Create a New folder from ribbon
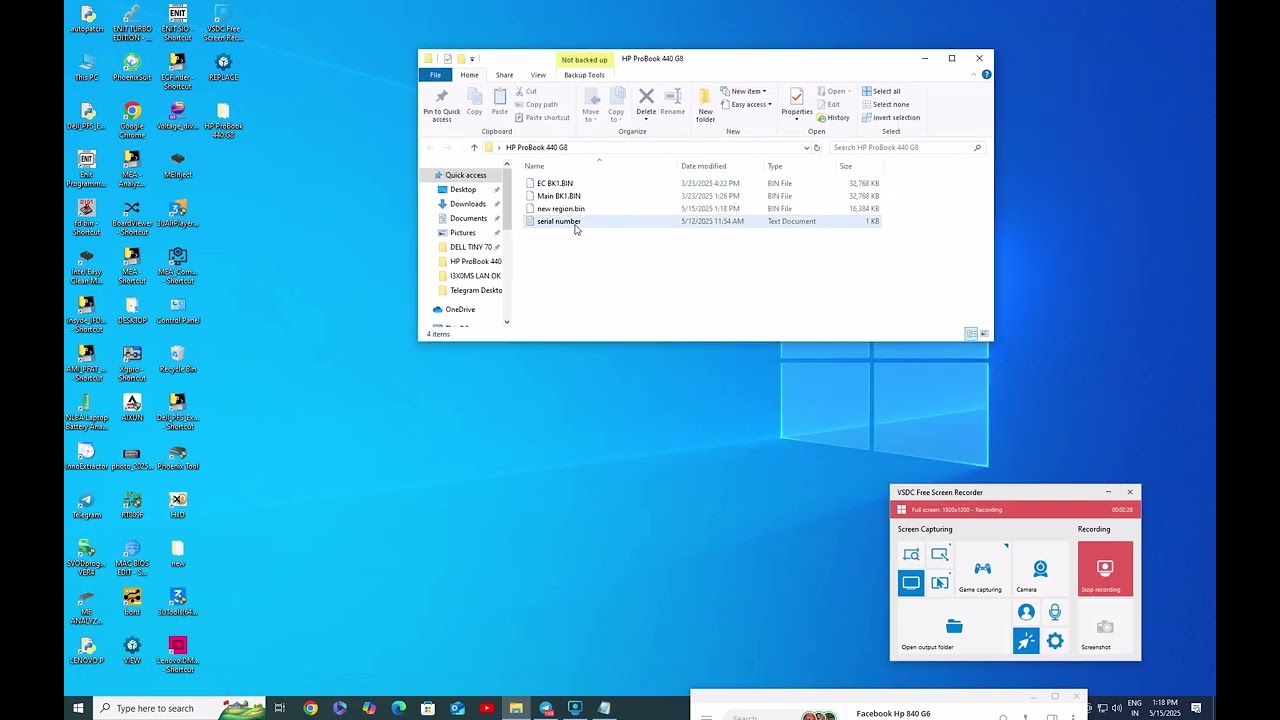 [705, 106]
